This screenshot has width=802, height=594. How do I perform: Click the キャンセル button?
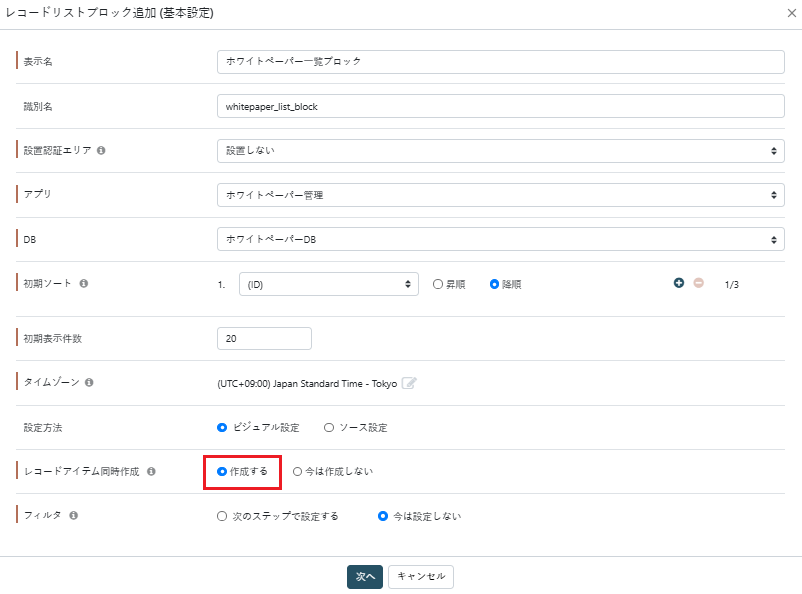coord(421,577)
